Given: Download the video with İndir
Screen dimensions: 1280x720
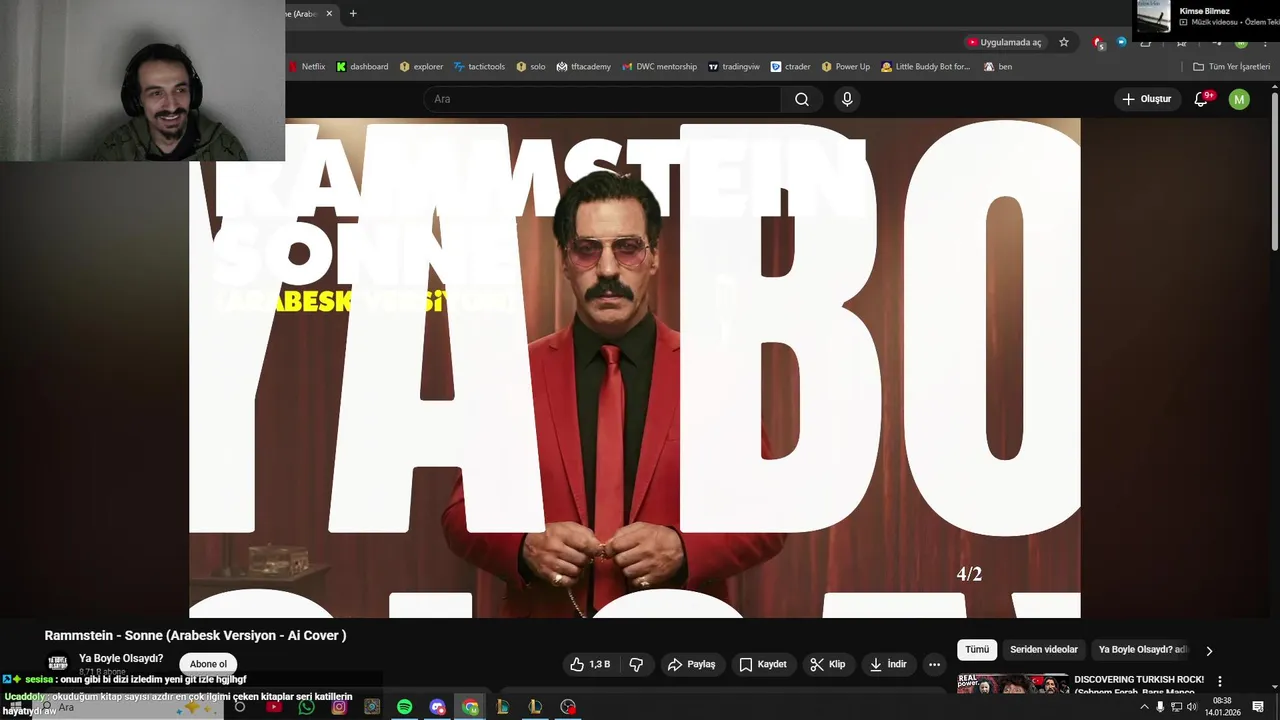Looking at the screenshot, I should coord(888,664).
